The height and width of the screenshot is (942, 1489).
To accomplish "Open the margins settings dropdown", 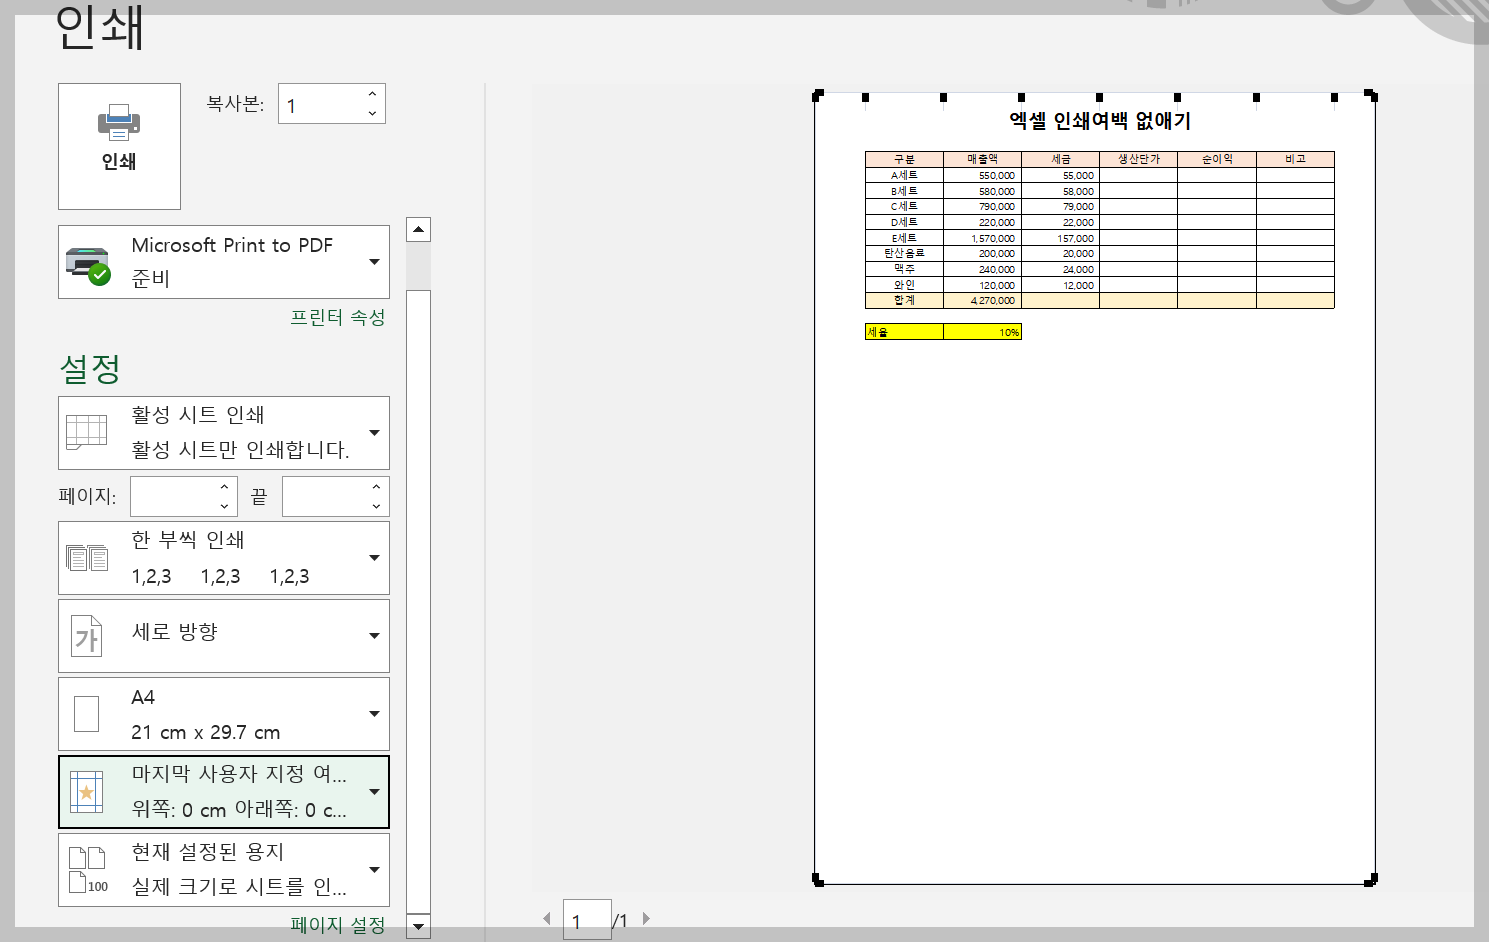I will (x=377, y=791).
